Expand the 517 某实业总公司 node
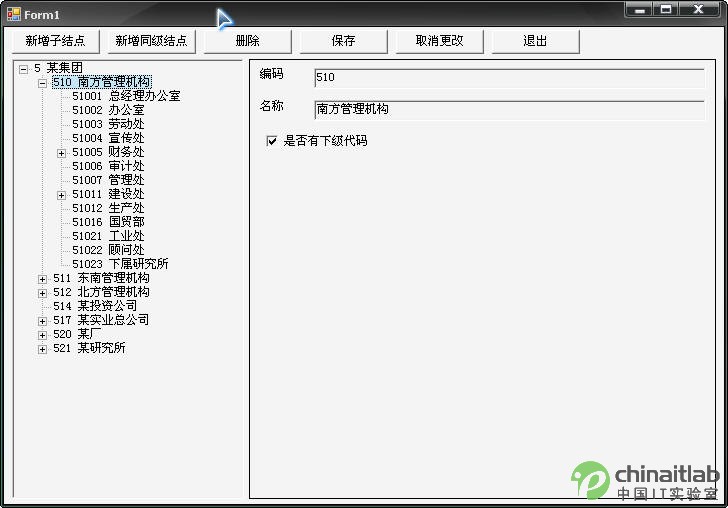Image resolution: width=728 pixels, height=508 pixels. tap(42, 321)
